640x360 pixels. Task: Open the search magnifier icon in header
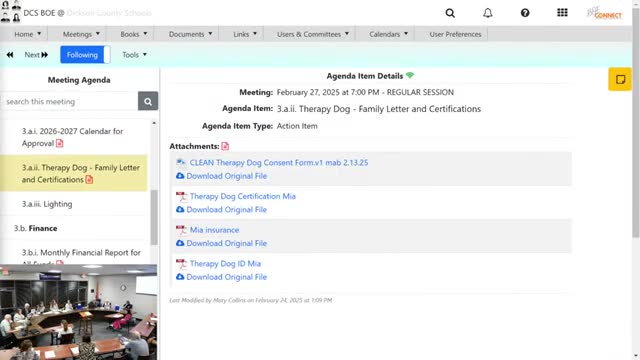click(x=450, y=13)
